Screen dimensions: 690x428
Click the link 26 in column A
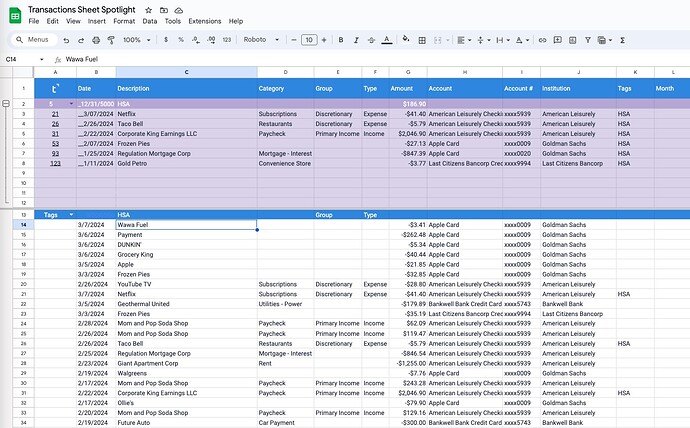pos(55,124)
